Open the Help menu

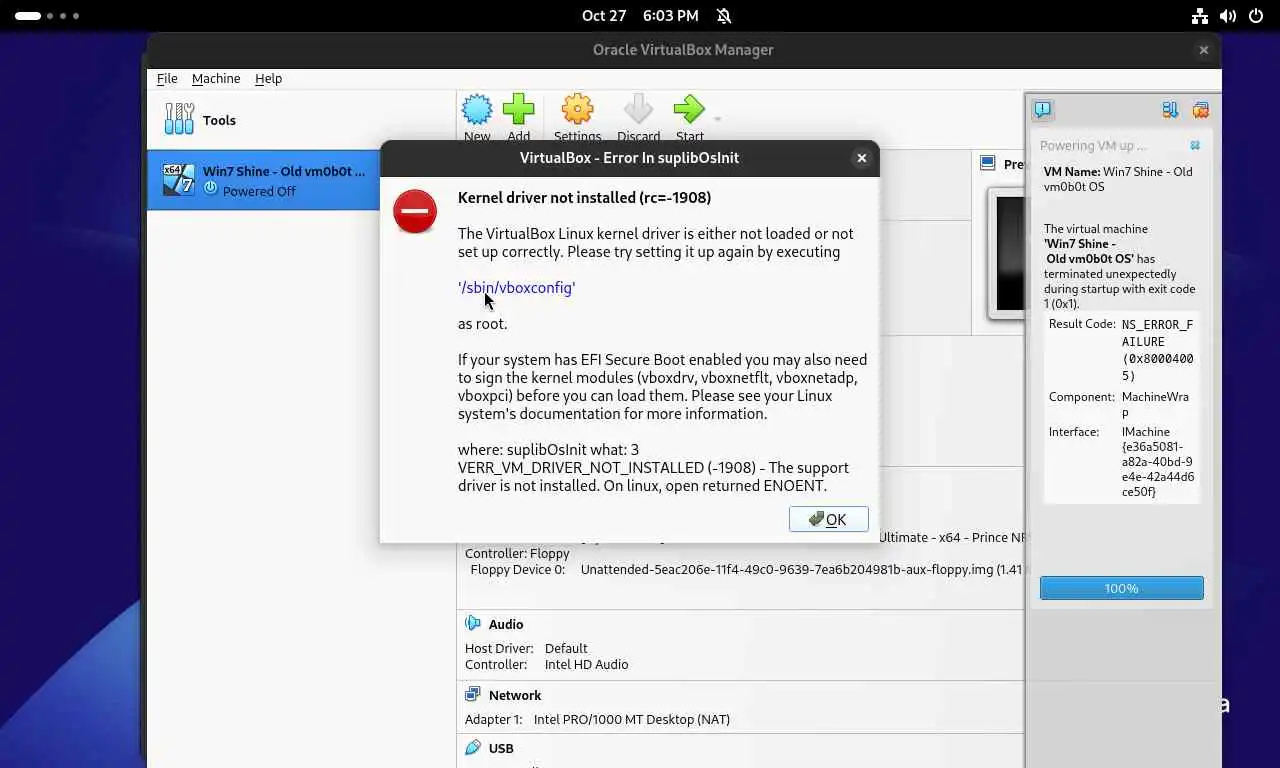[x=268, y=78]
